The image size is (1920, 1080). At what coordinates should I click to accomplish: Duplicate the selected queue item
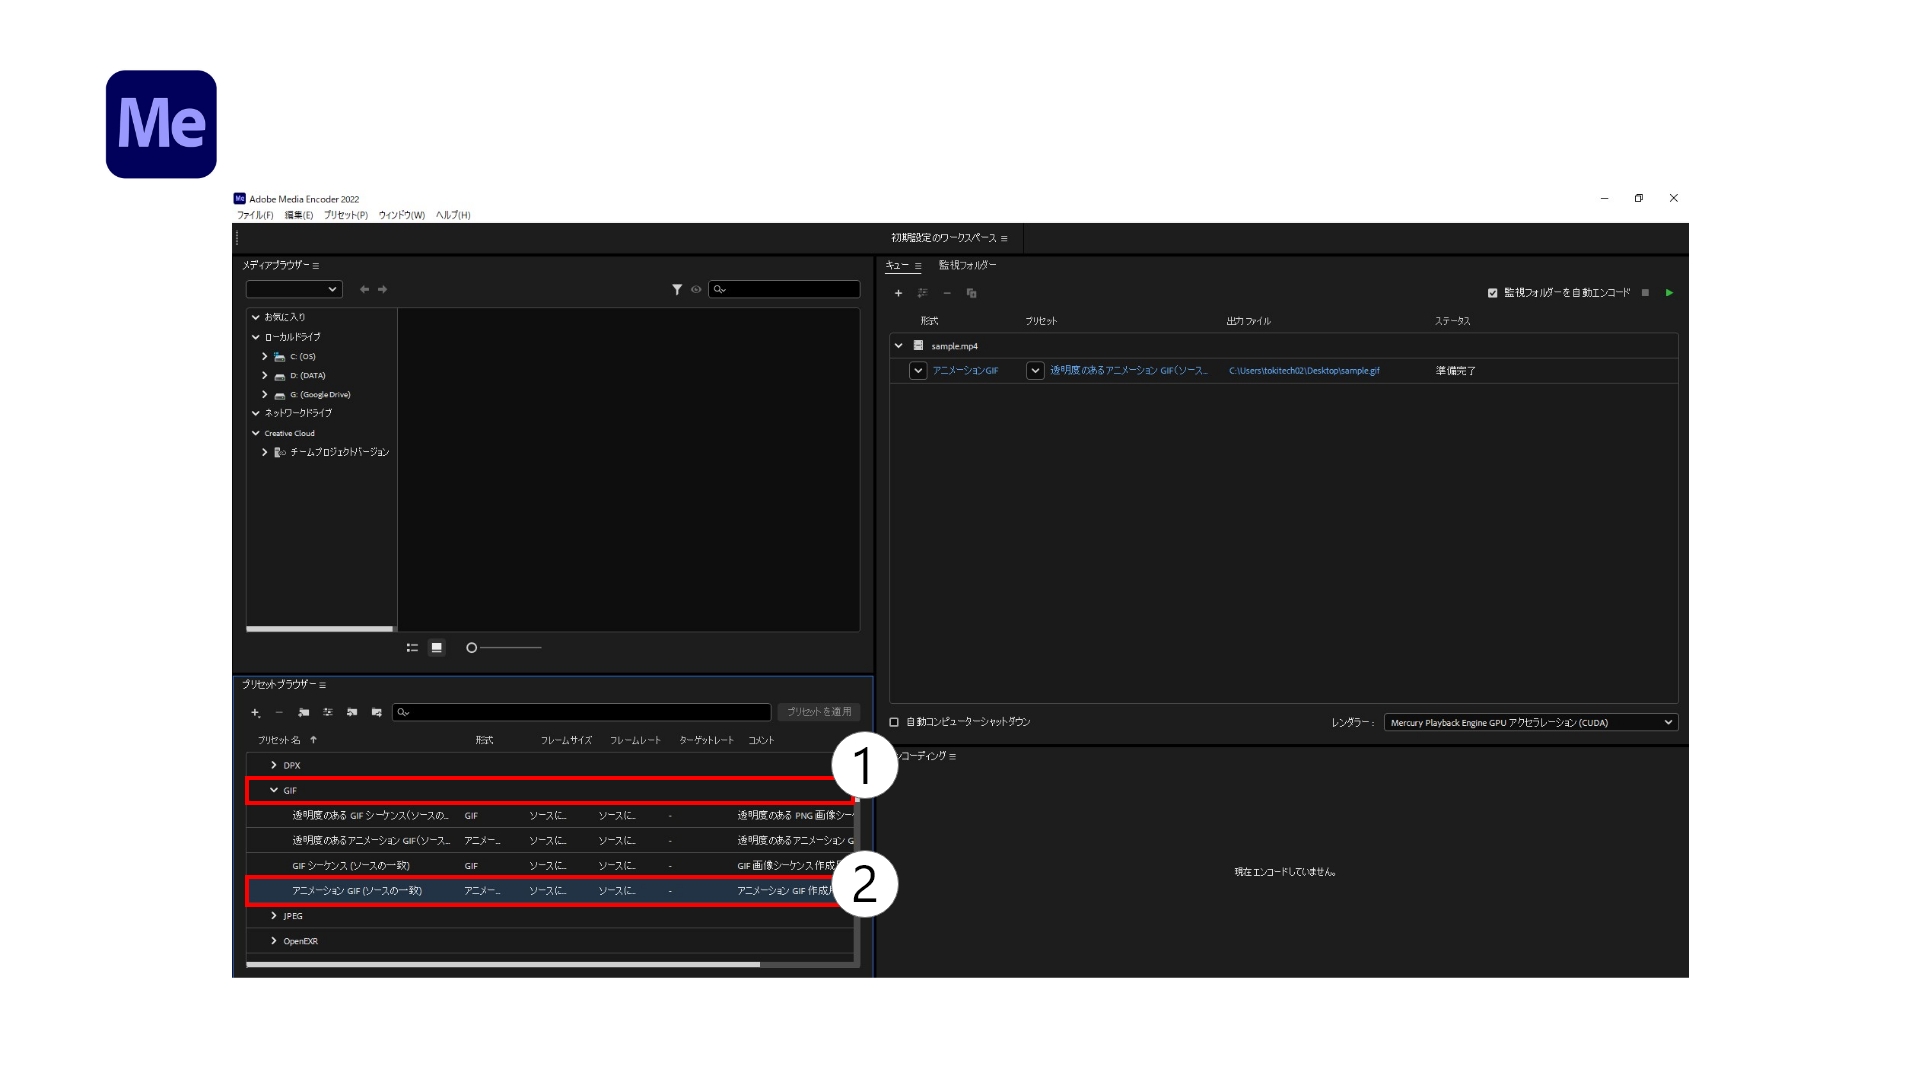pyautogui.click(x=971, y=293)
